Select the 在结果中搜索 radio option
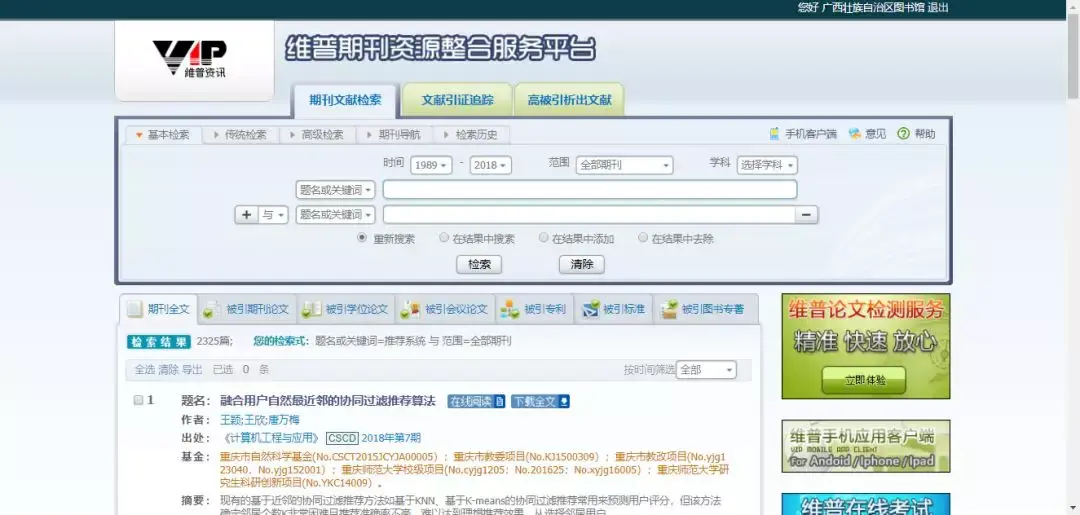Viewport: 1080px width, 515px height. click(x=444, y=238)
